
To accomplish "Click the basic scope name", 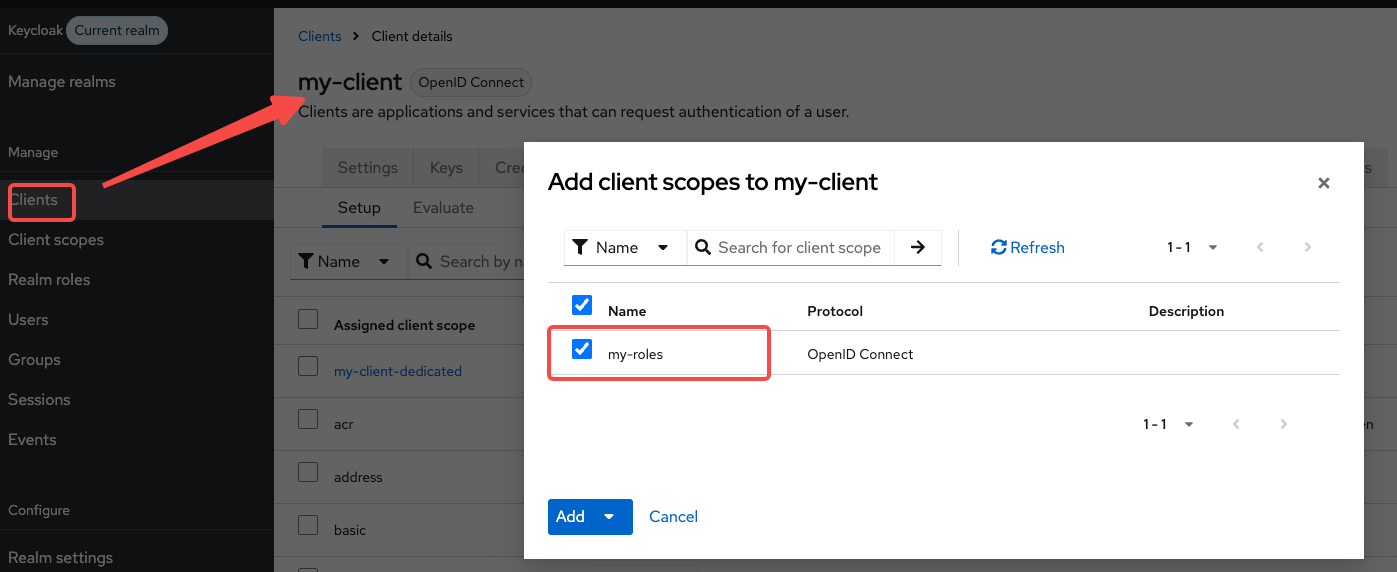I will (350, 530).
